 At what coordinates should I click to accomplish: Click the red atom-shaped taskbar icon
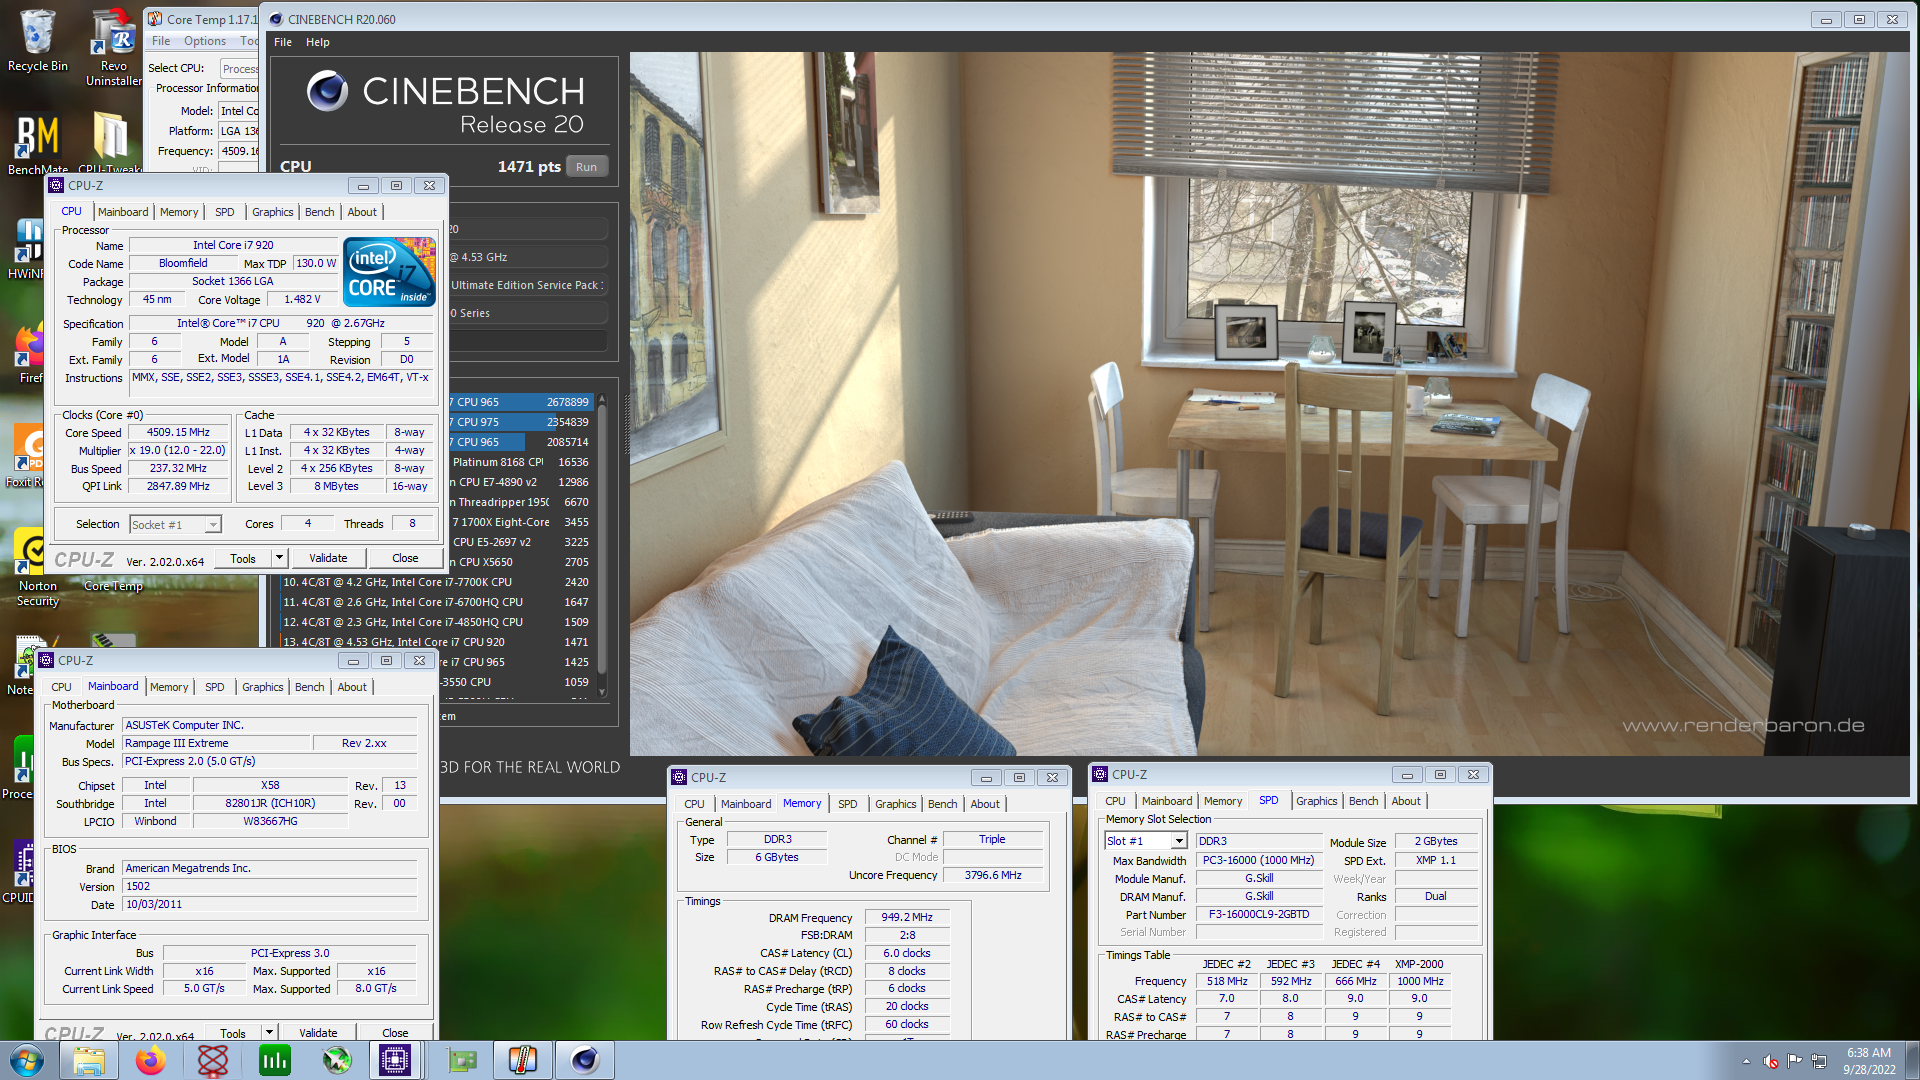click(x=213, y=1060)
